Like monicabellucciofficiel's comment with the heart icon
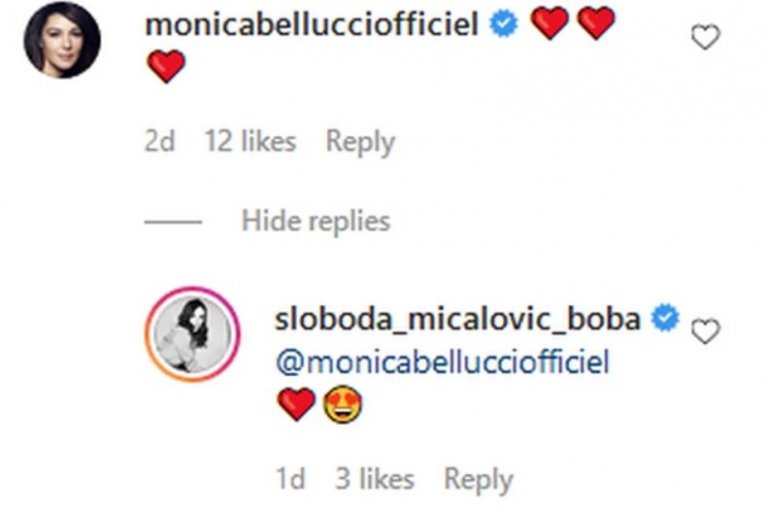Screen dimensions: 770x513 (706, 38)
